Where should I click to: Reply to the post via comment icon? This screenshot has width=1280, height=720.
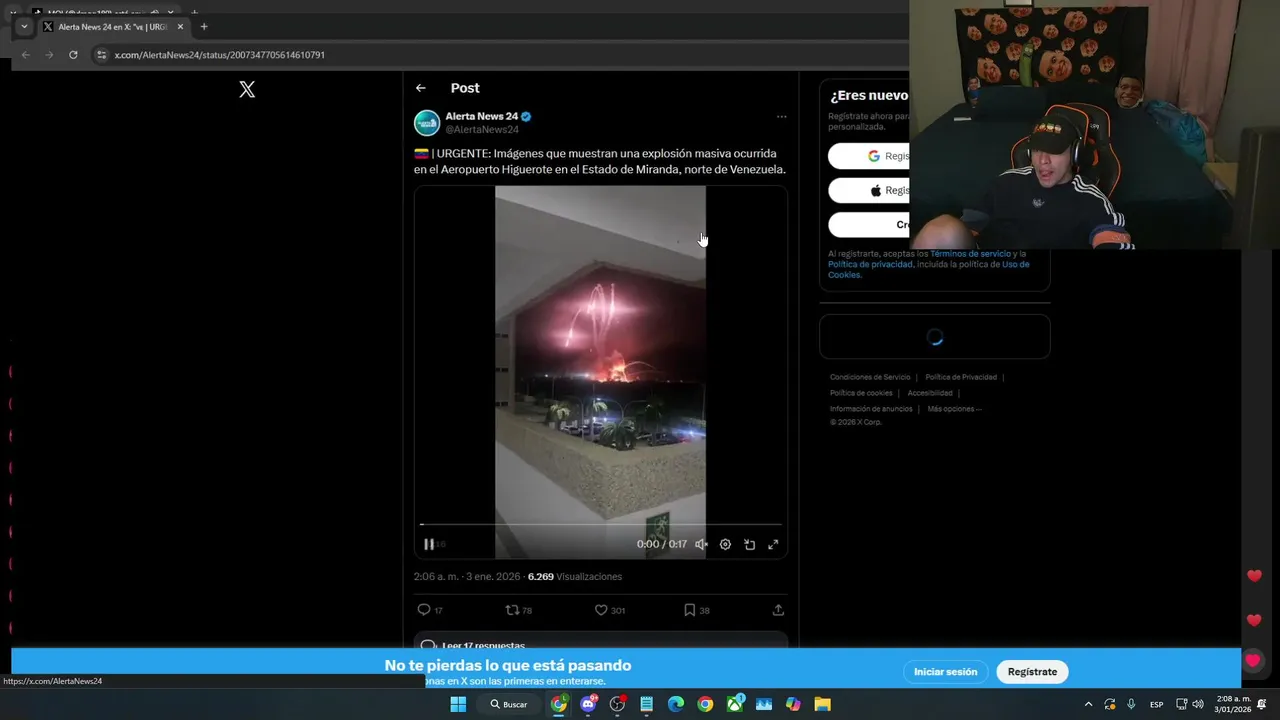pyautogui.click(x=430, y=610)
